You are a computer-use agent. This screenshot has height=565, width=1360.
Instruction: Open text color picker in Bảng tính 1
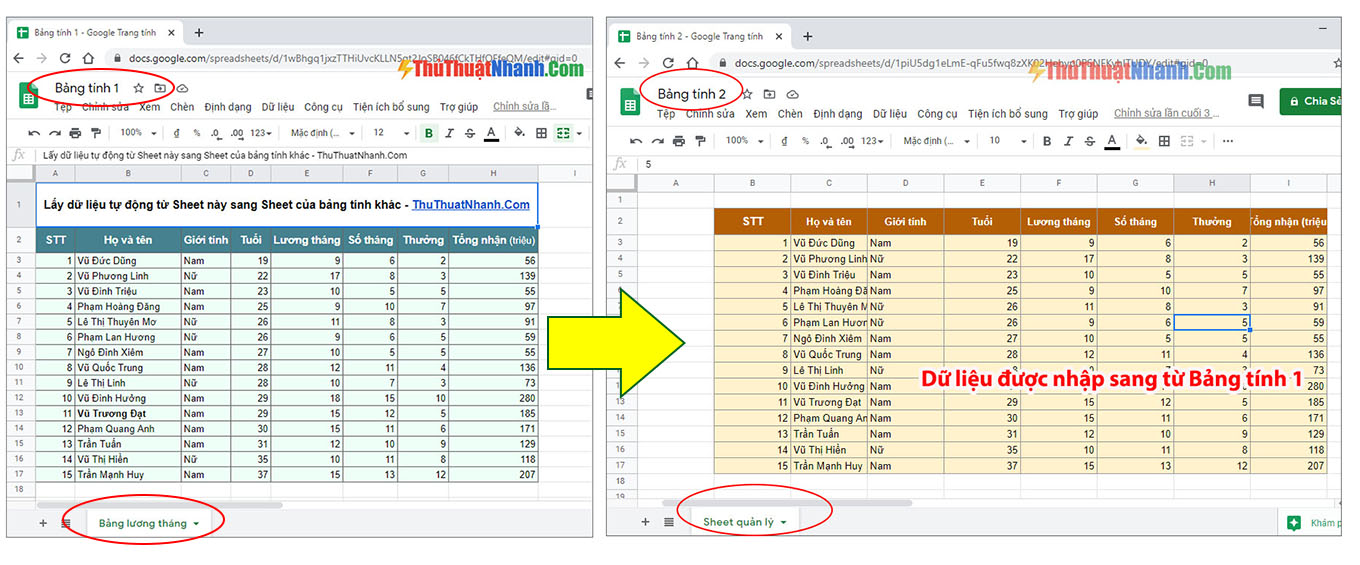[x=491, y=133]
